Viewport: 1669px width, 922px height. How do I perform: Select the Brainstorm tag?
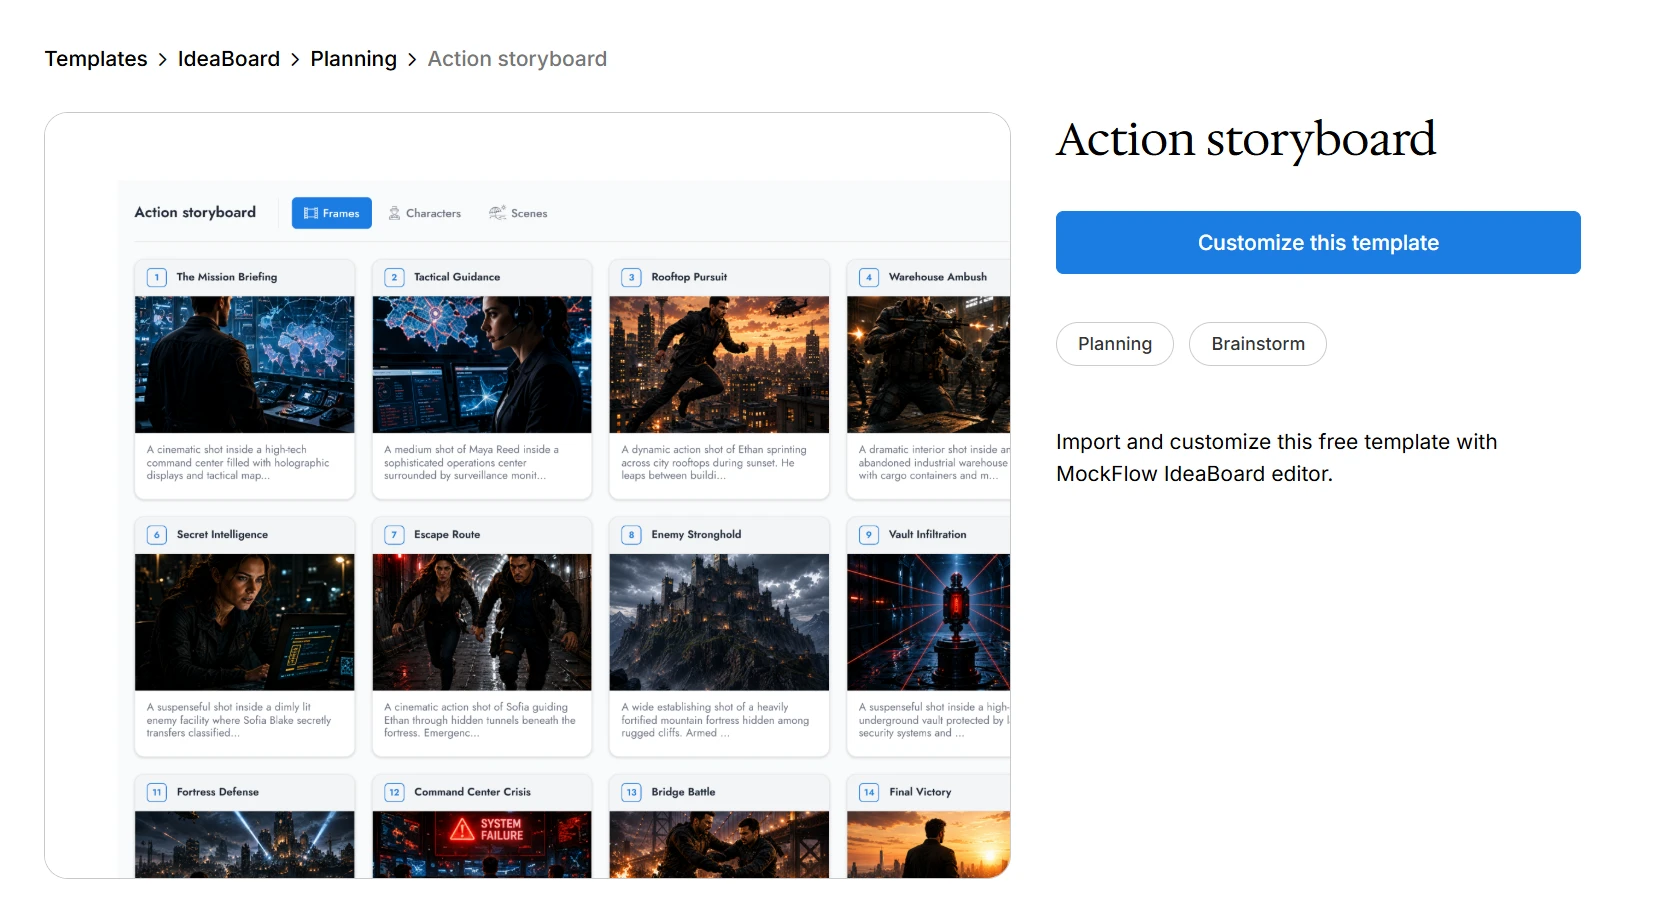tap(1258, 344)
